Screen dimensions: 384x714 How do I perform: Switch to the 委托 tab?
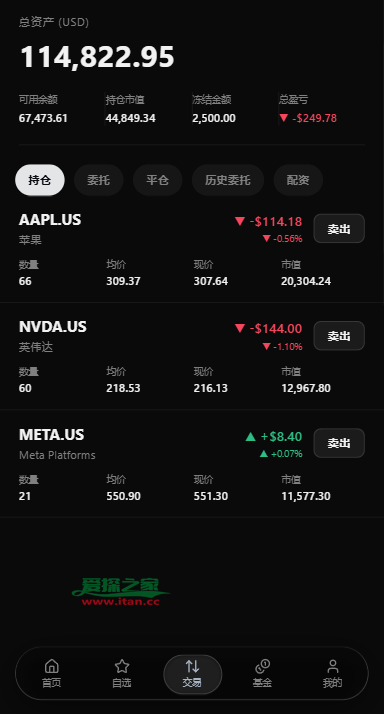click(x=98, y=180)
